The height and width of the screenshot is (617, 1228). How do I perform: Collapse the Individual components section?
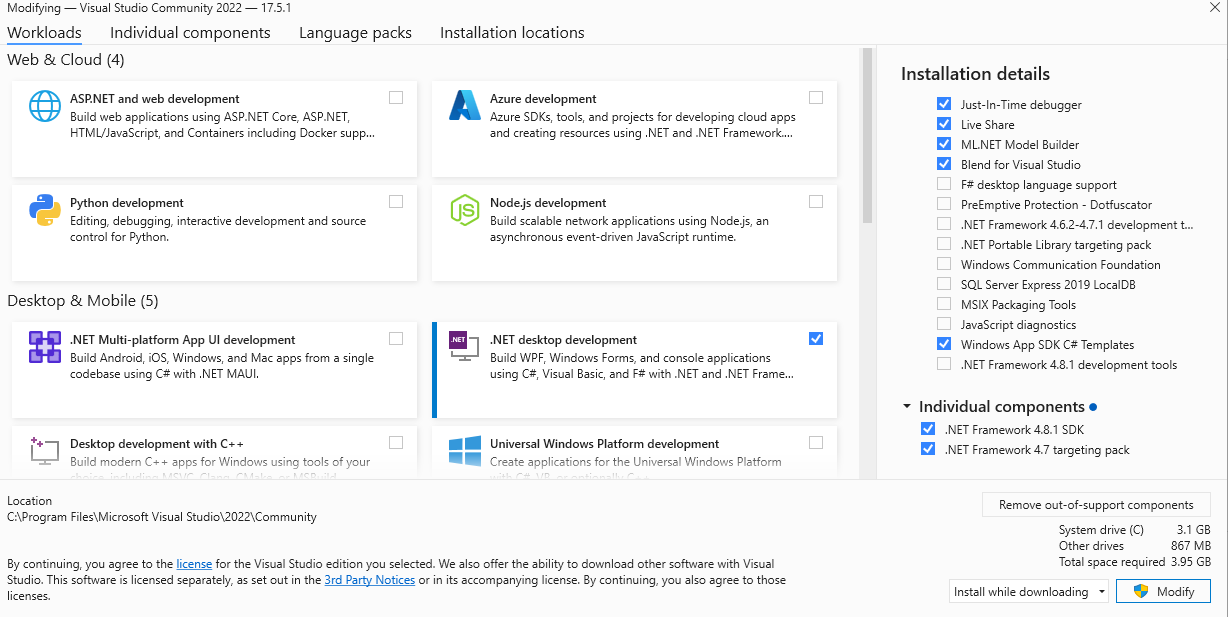tap(907, 407)
